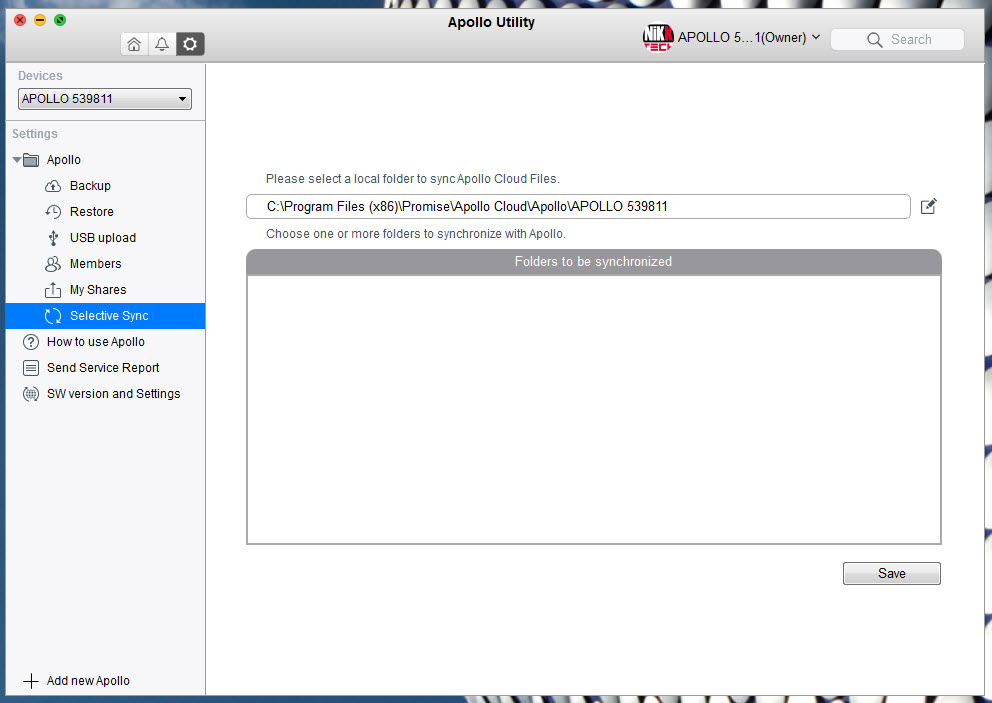This screenshot has width=992, height=703.
Task: Expand the APOLLO 5...1(Owner) account menu
Action: click(x=749, y=37)
